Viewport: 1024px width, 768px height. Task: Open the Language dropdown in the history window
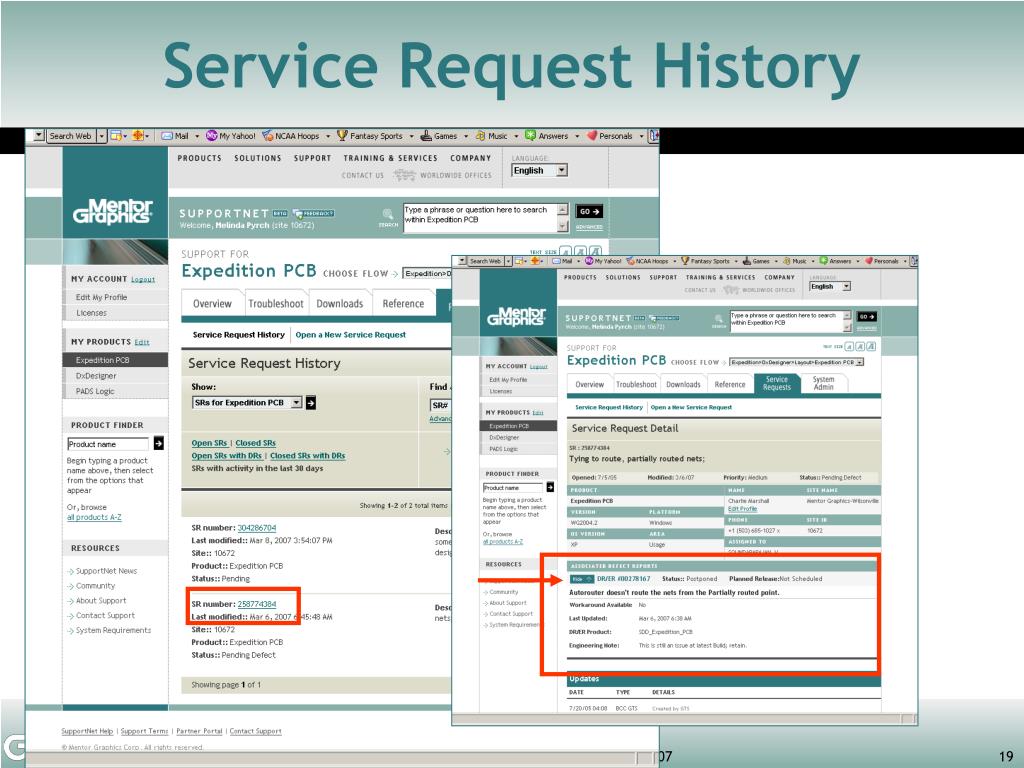(539, 170)
